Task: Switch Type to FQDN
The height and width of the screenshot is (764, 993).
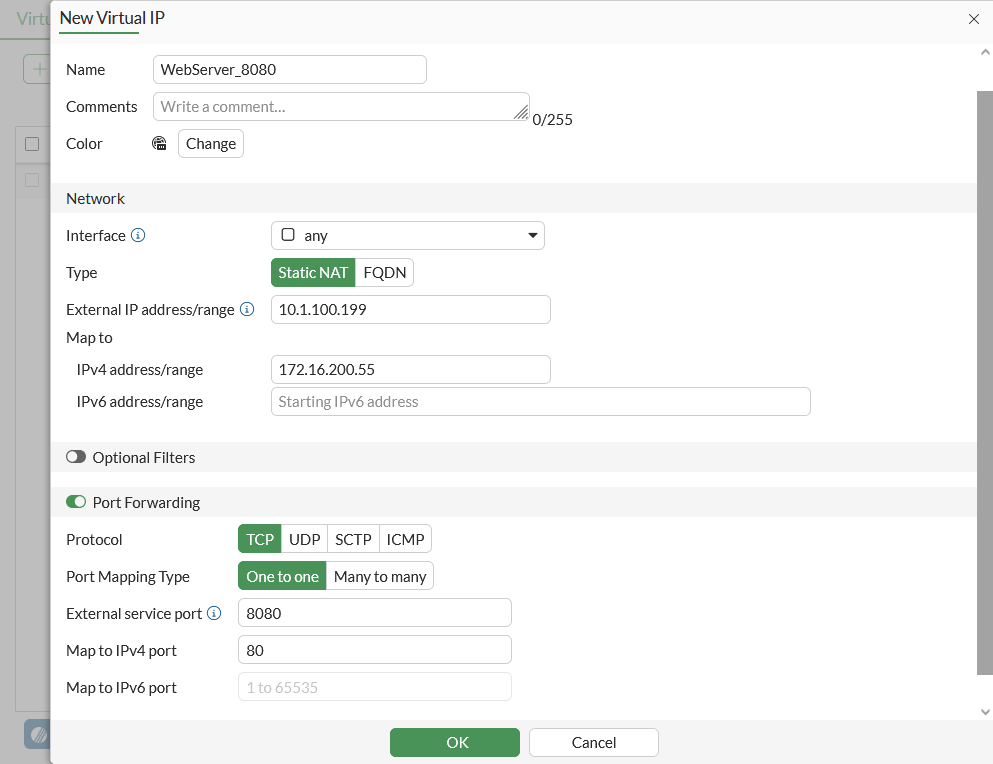Action: tap(384, 272)
